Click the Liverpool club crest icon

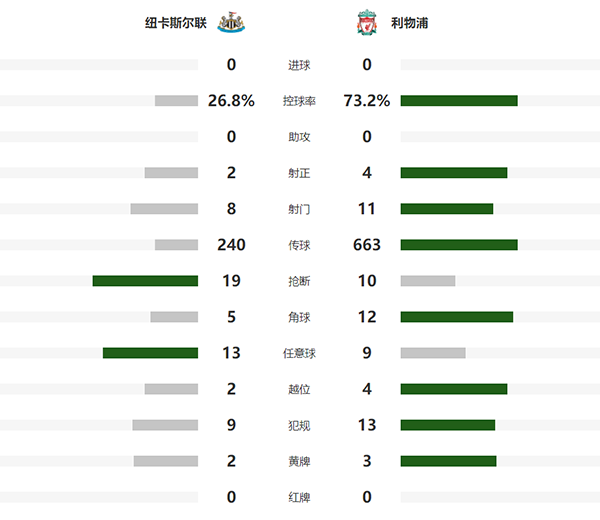tap(368, 22)
